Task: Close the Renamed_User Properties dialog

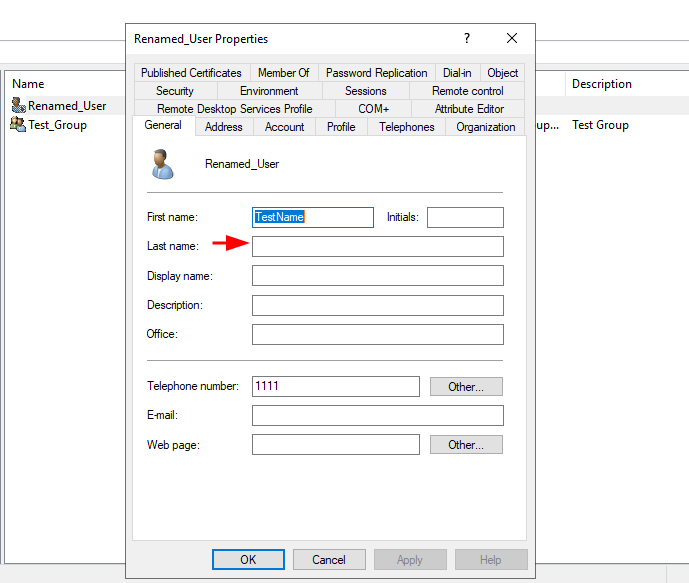Action: 512,39
